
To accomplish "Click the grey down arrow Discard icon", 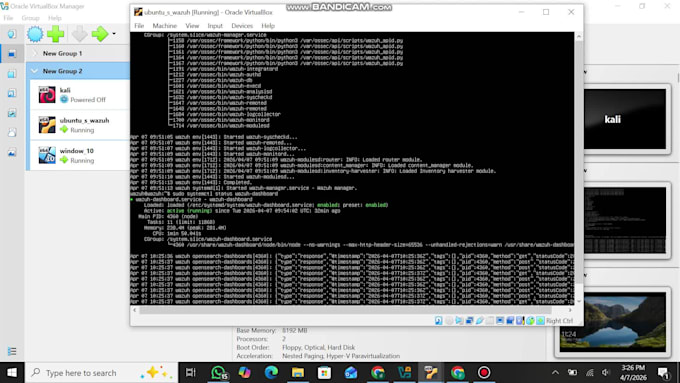I will [x=79, y=34].
